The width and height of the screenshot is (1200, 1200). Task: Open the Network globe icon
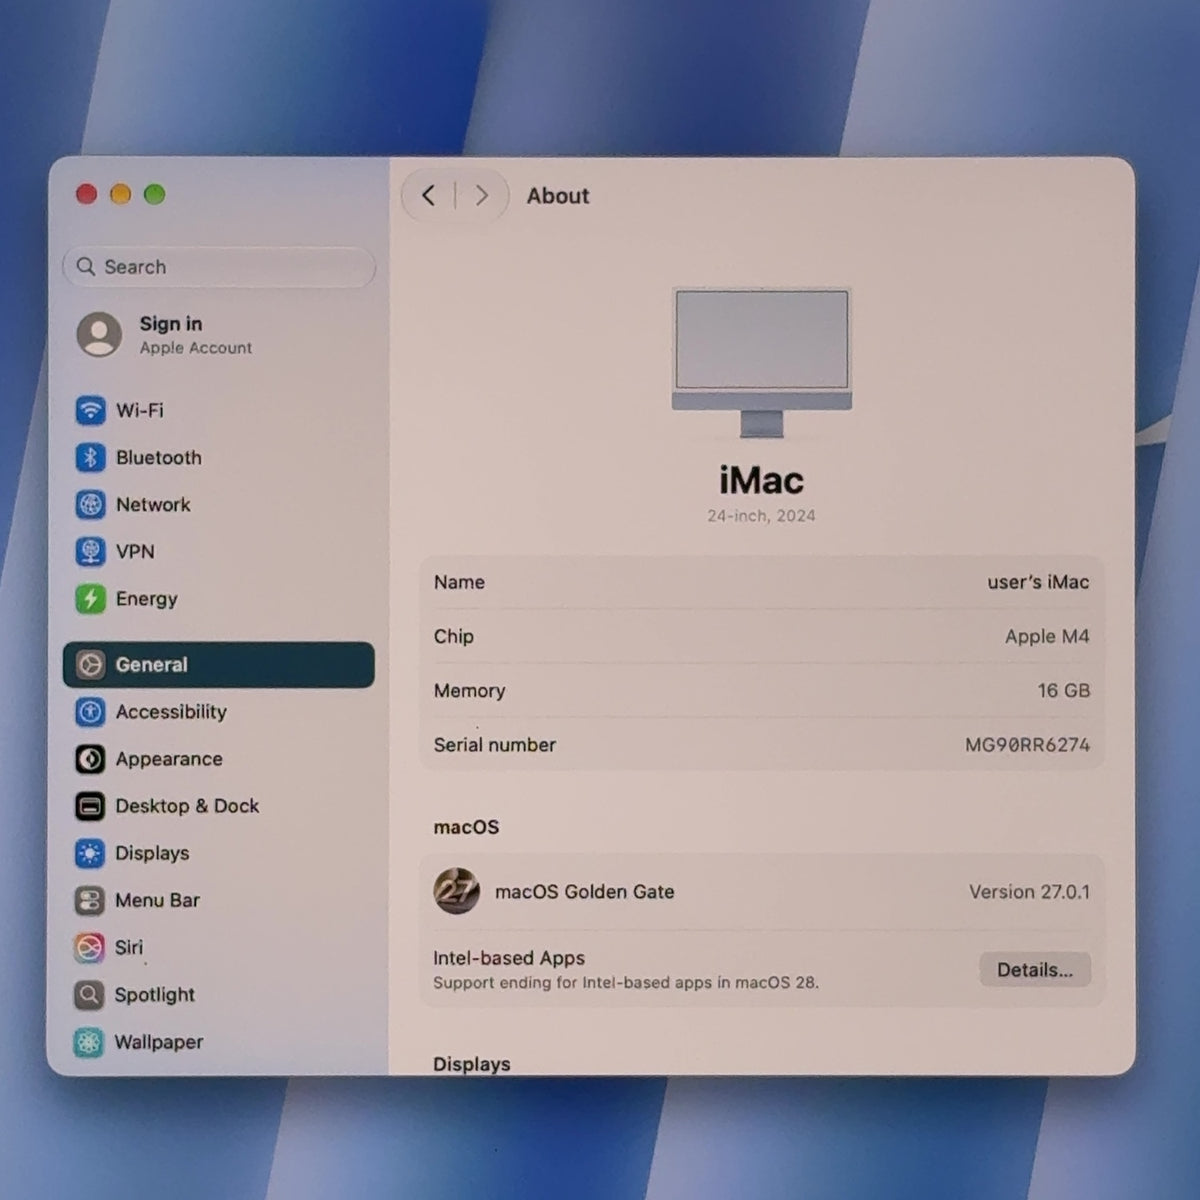[90, 504]
